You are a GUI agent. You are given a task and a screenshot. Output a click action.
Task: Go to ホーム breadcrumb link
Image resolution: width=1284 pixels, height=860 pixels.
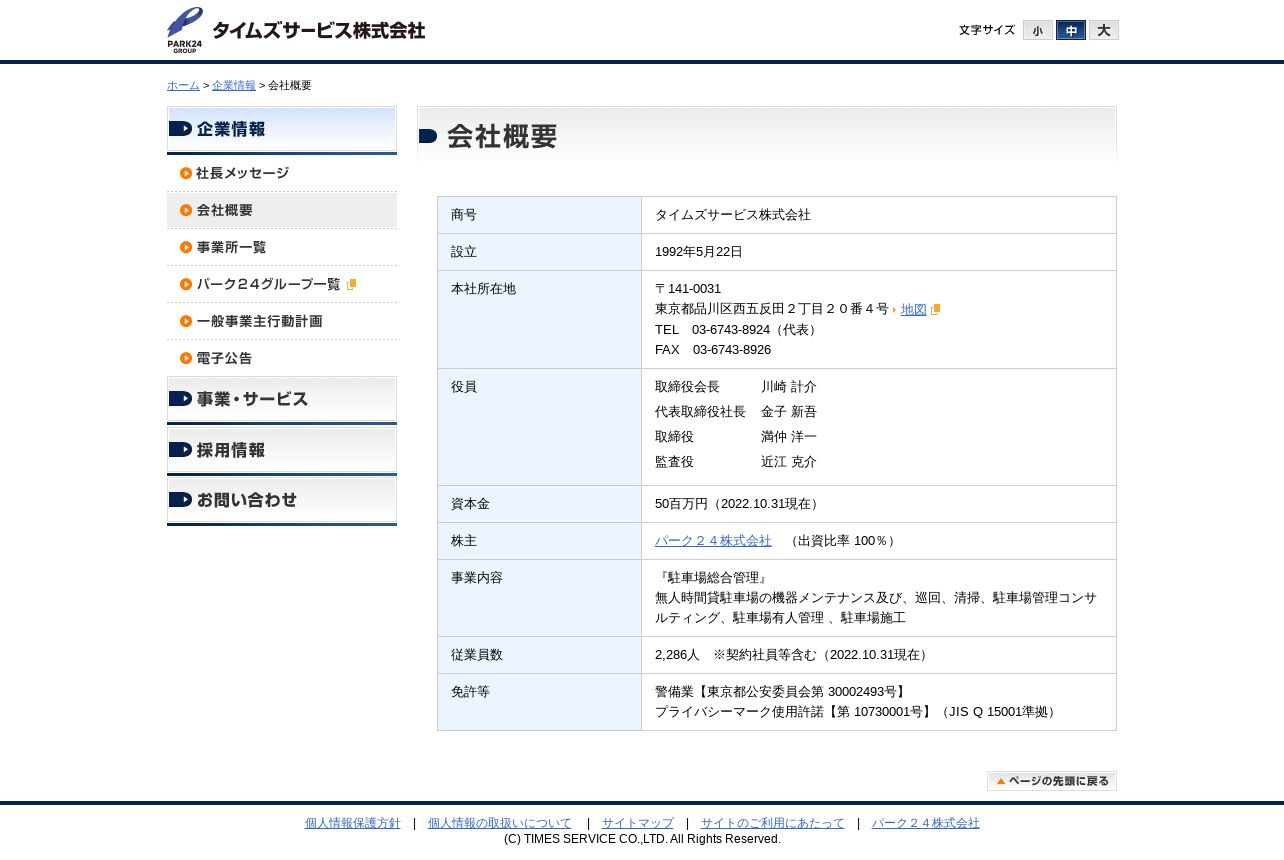coord(183,86)
